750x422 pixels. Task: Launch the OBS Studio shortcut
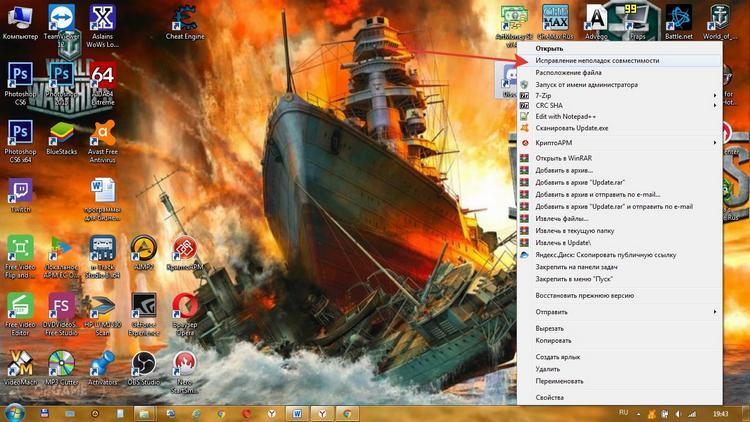(x=143, y=368)
